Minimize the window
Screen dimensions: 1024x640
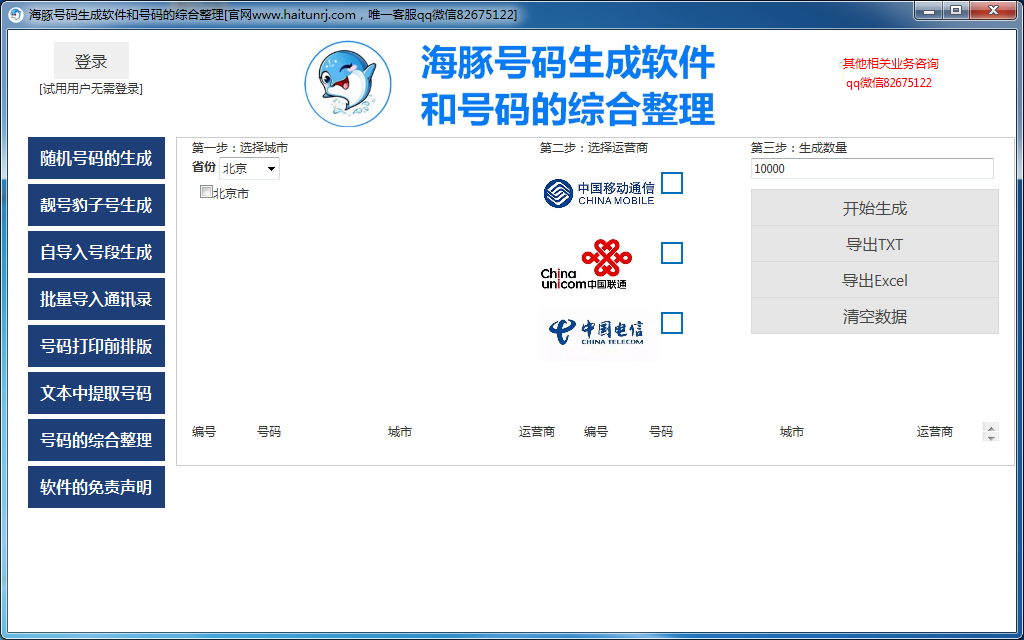coord(928,10)
